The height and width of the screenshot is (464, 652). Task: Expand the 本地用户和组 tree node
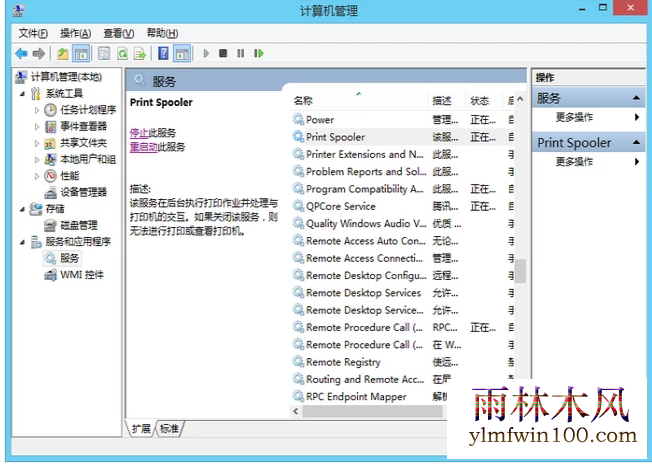[x=37, y=160]
